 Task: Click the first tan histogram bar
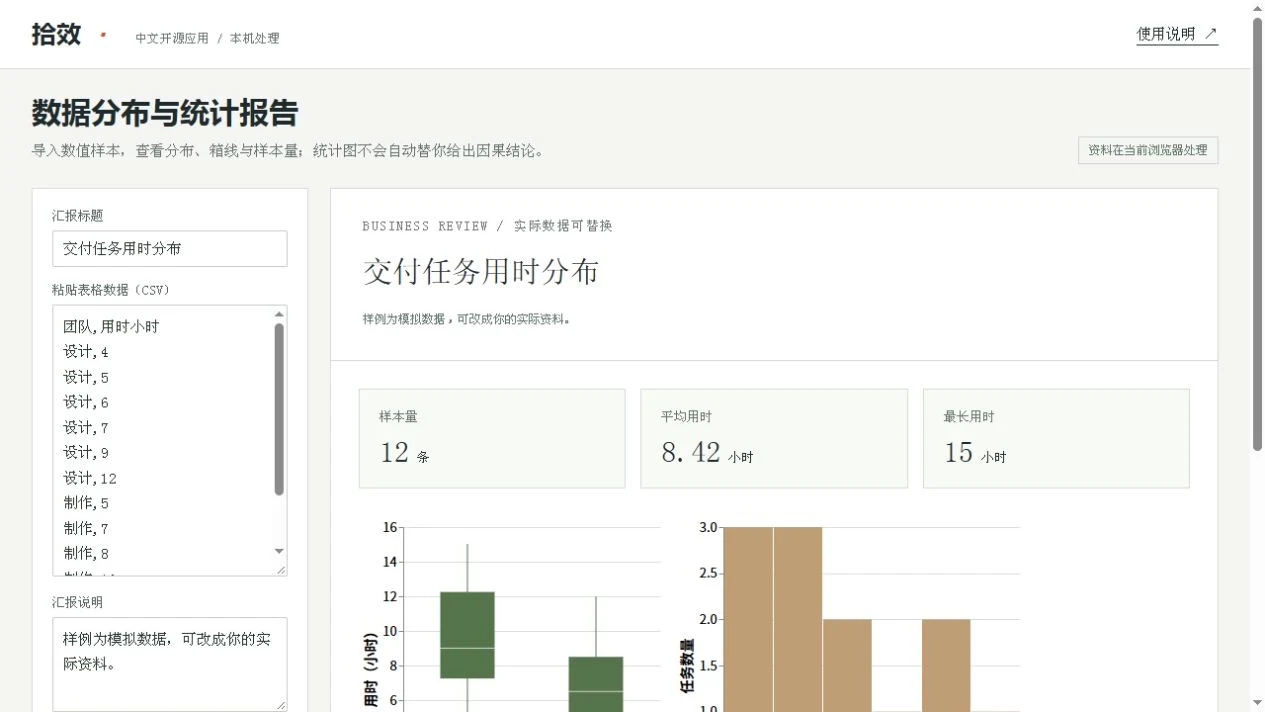tap(748, 619)
